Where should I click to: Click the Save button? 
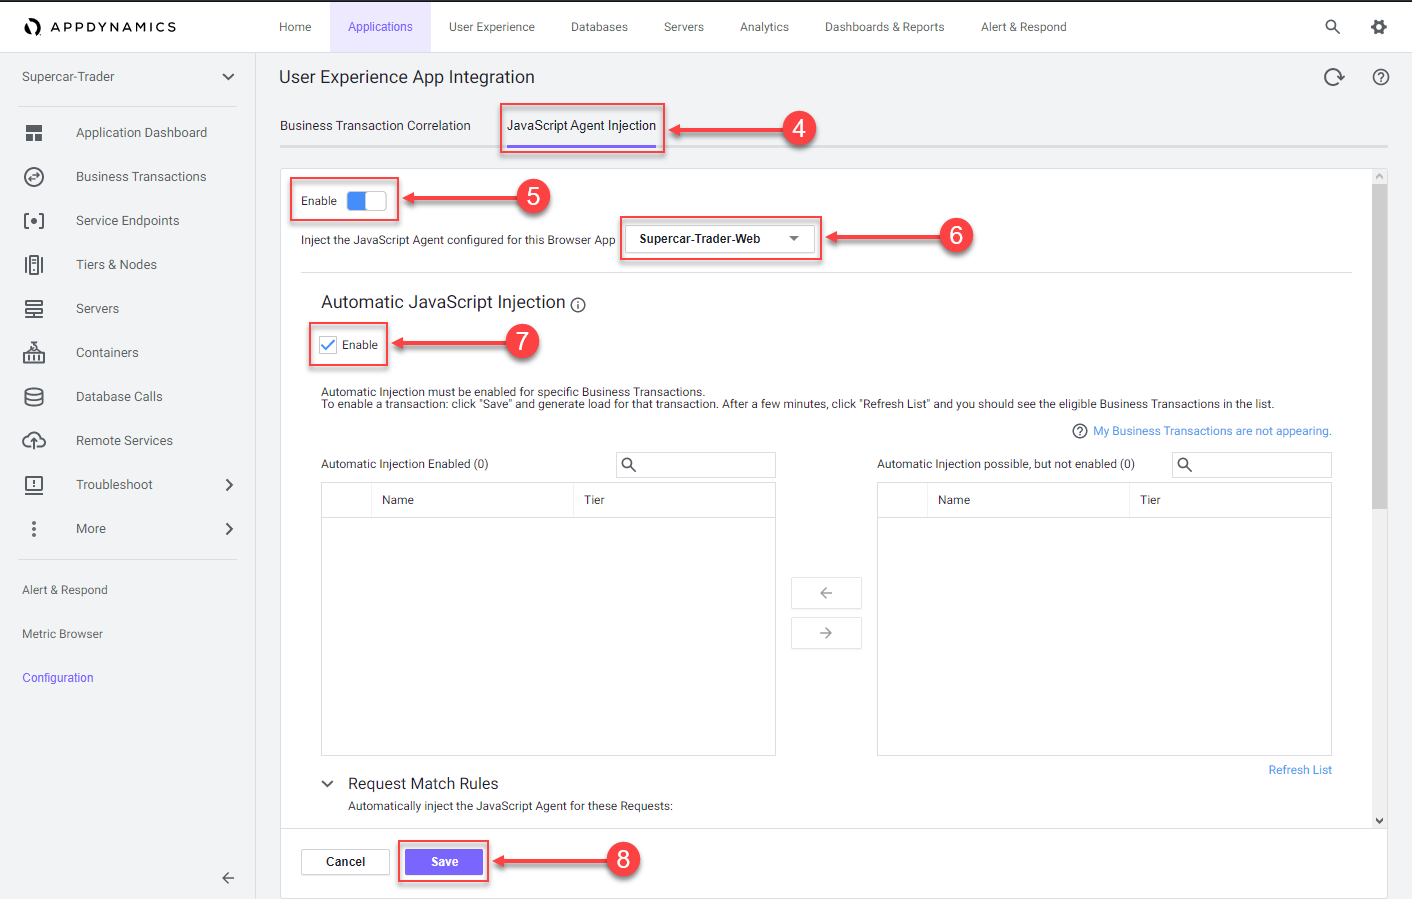(444, 862)
